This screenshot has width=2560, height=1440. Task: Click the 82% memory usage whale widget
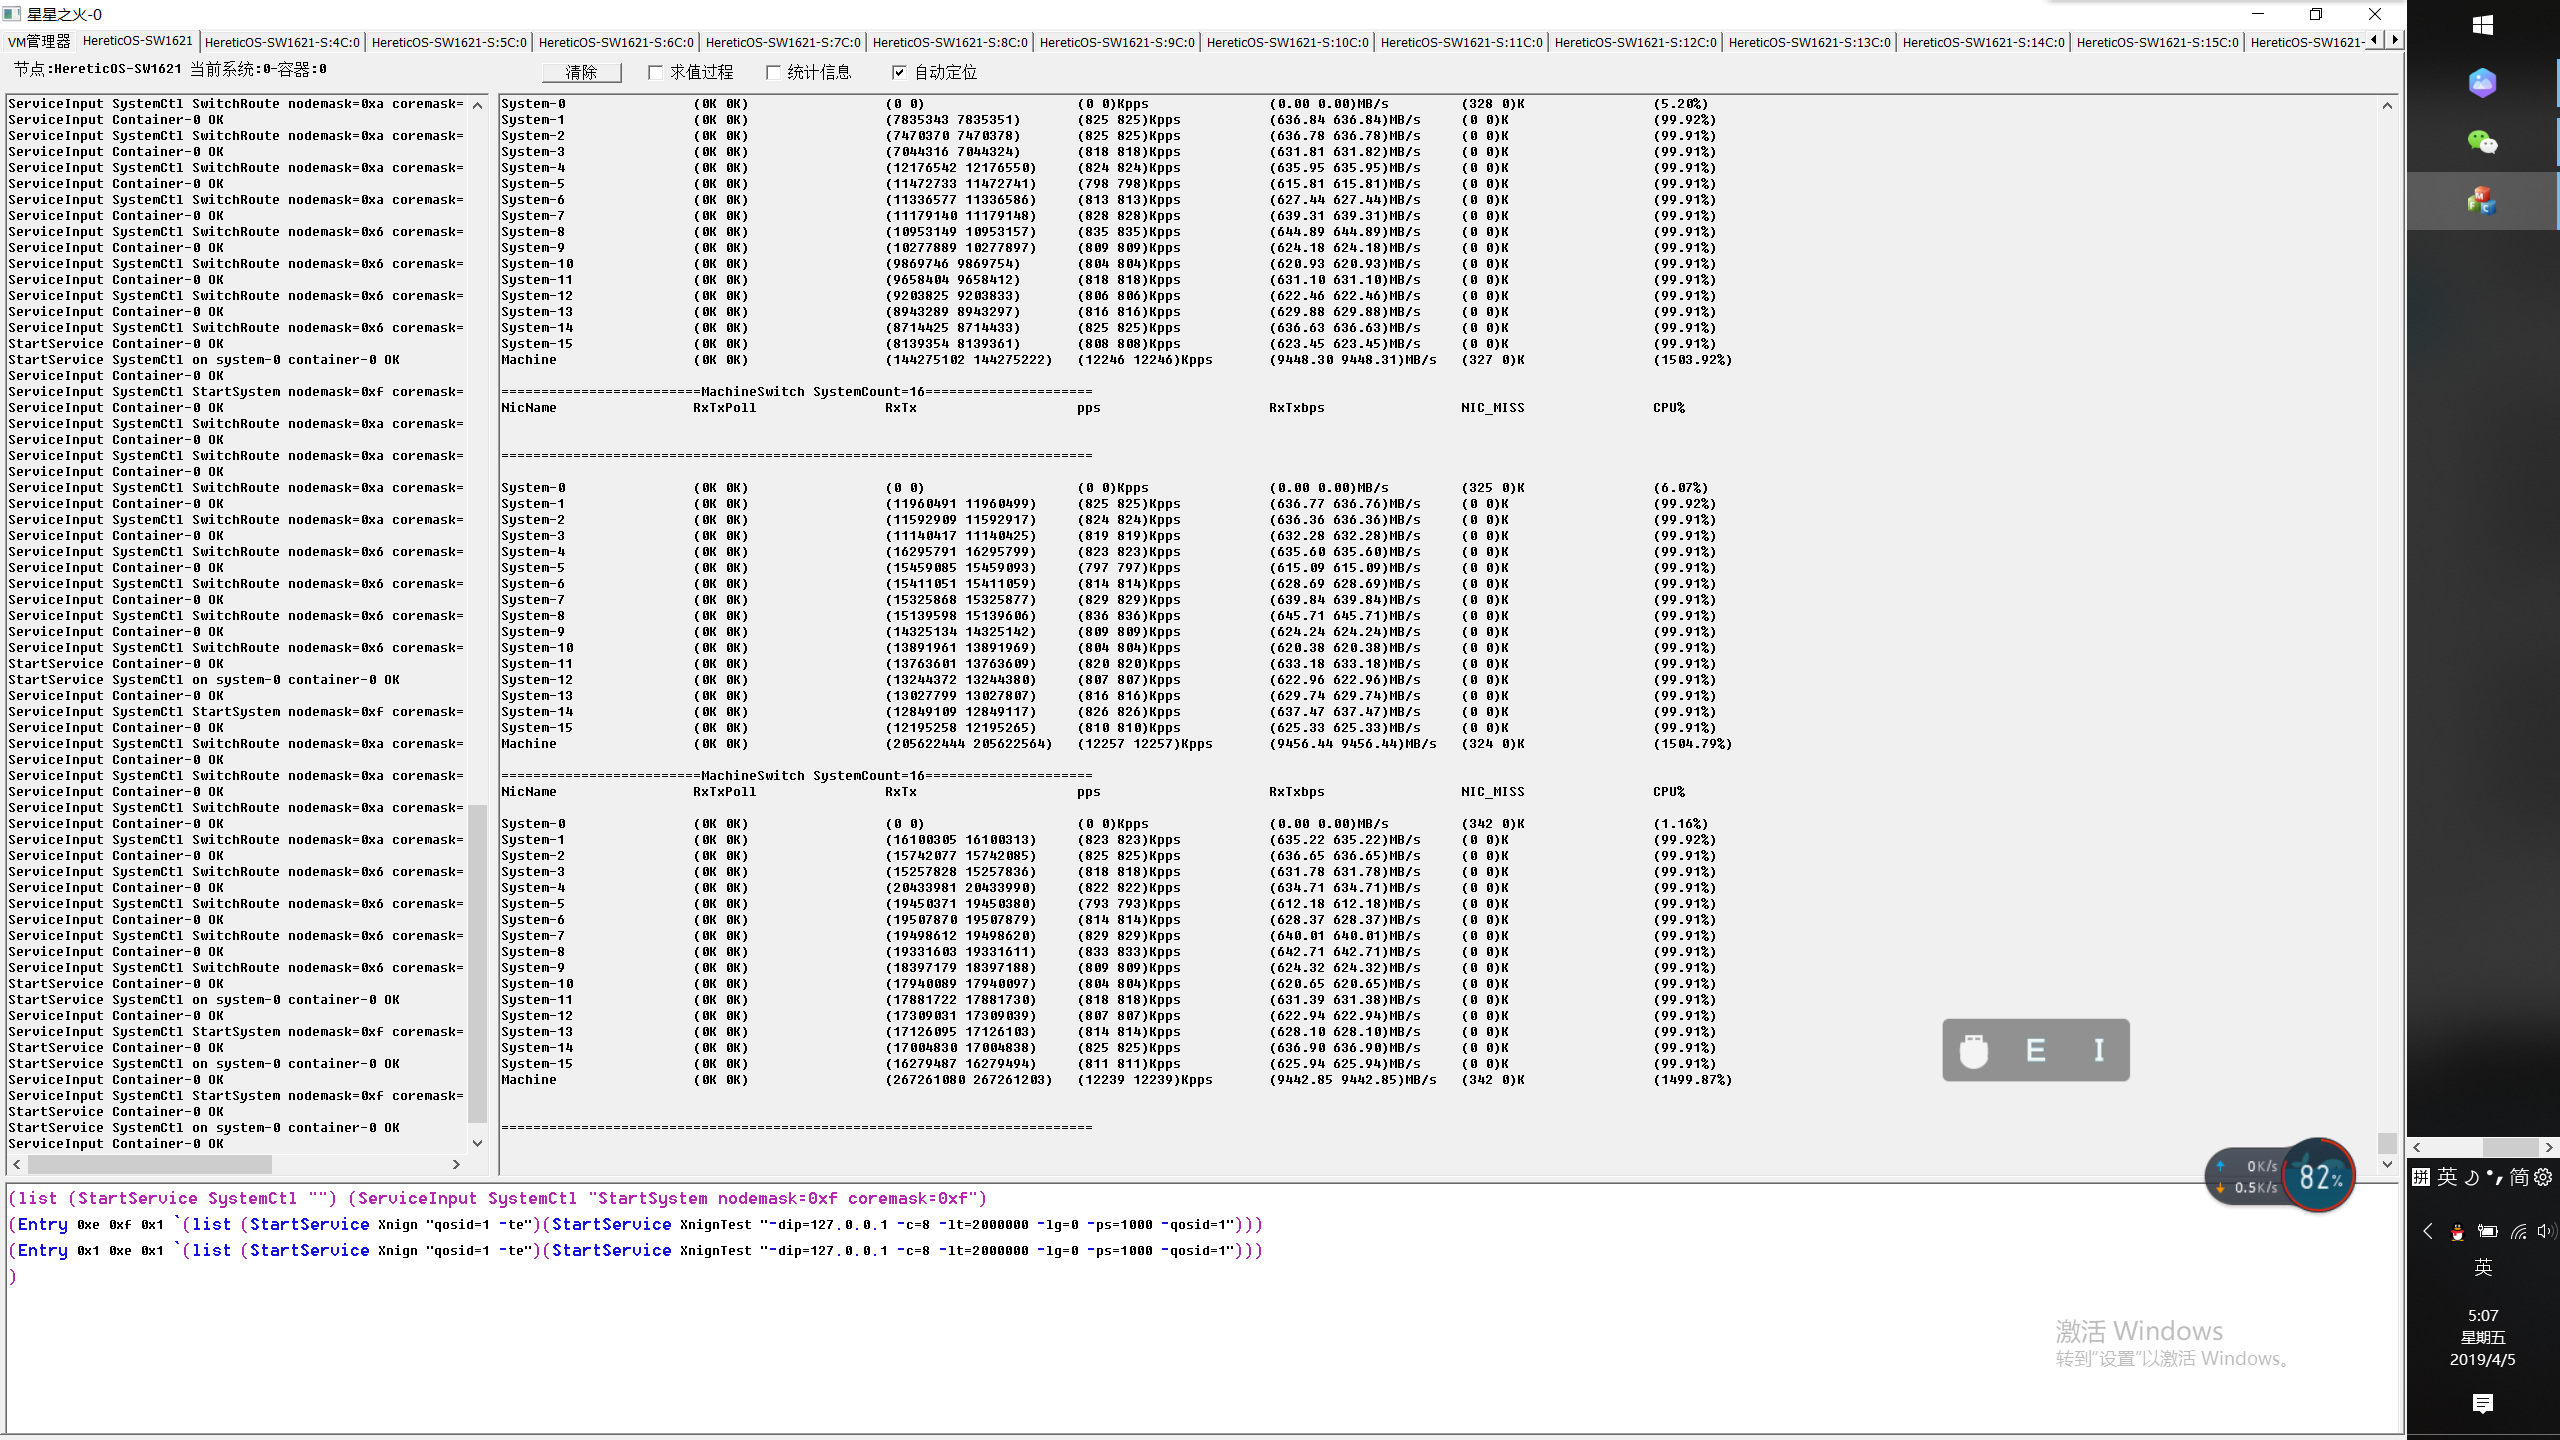pyautogui.click(x=2319, y=1176)
